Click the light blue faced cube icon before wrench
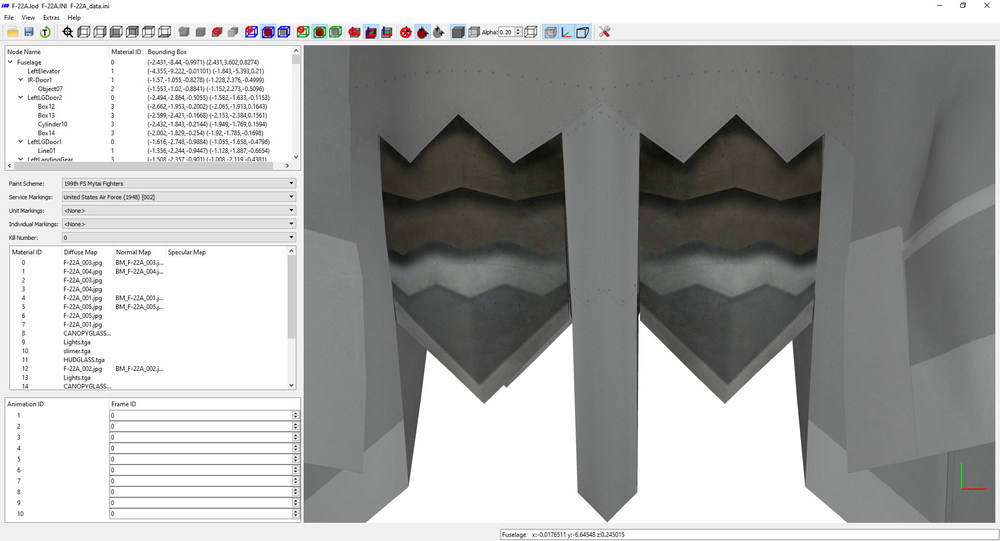This screenshot has height=541, width=1000. (x=582, y=32)
